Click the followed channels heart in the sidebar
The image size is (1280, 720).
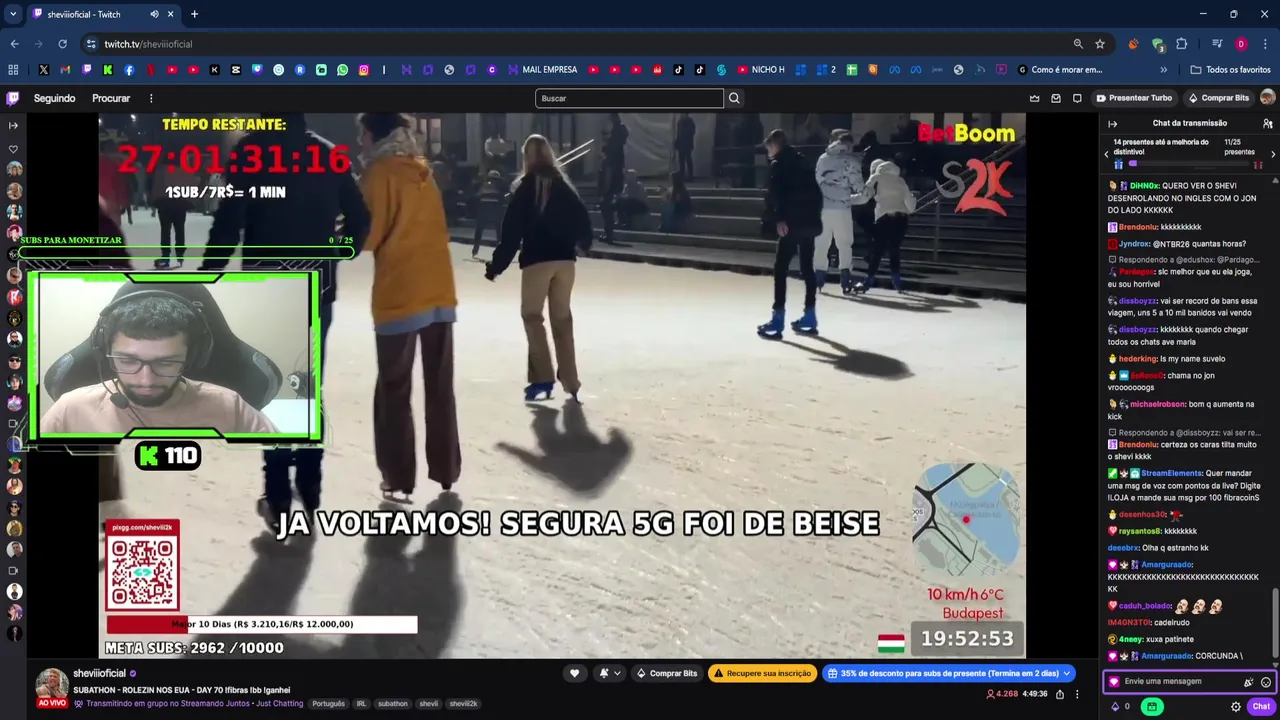(x=13, y=149)
